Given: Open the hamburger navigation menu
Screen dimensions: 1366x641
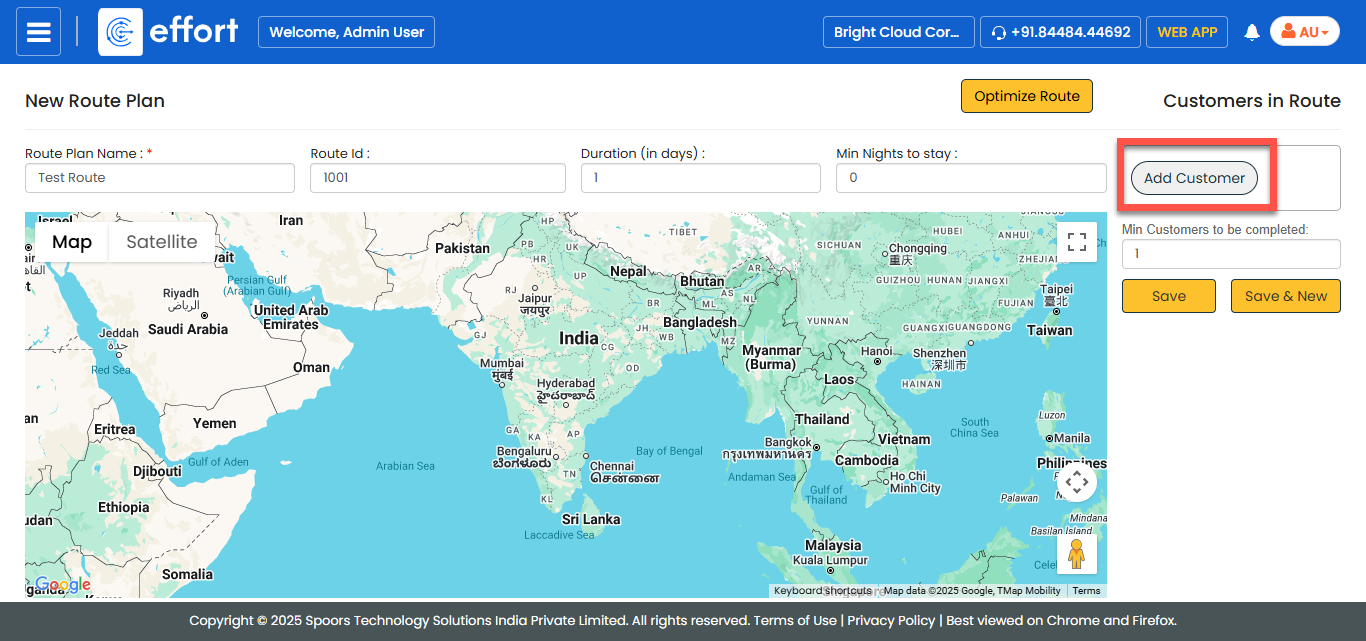Looking at the screenshot, I should 38,32.
